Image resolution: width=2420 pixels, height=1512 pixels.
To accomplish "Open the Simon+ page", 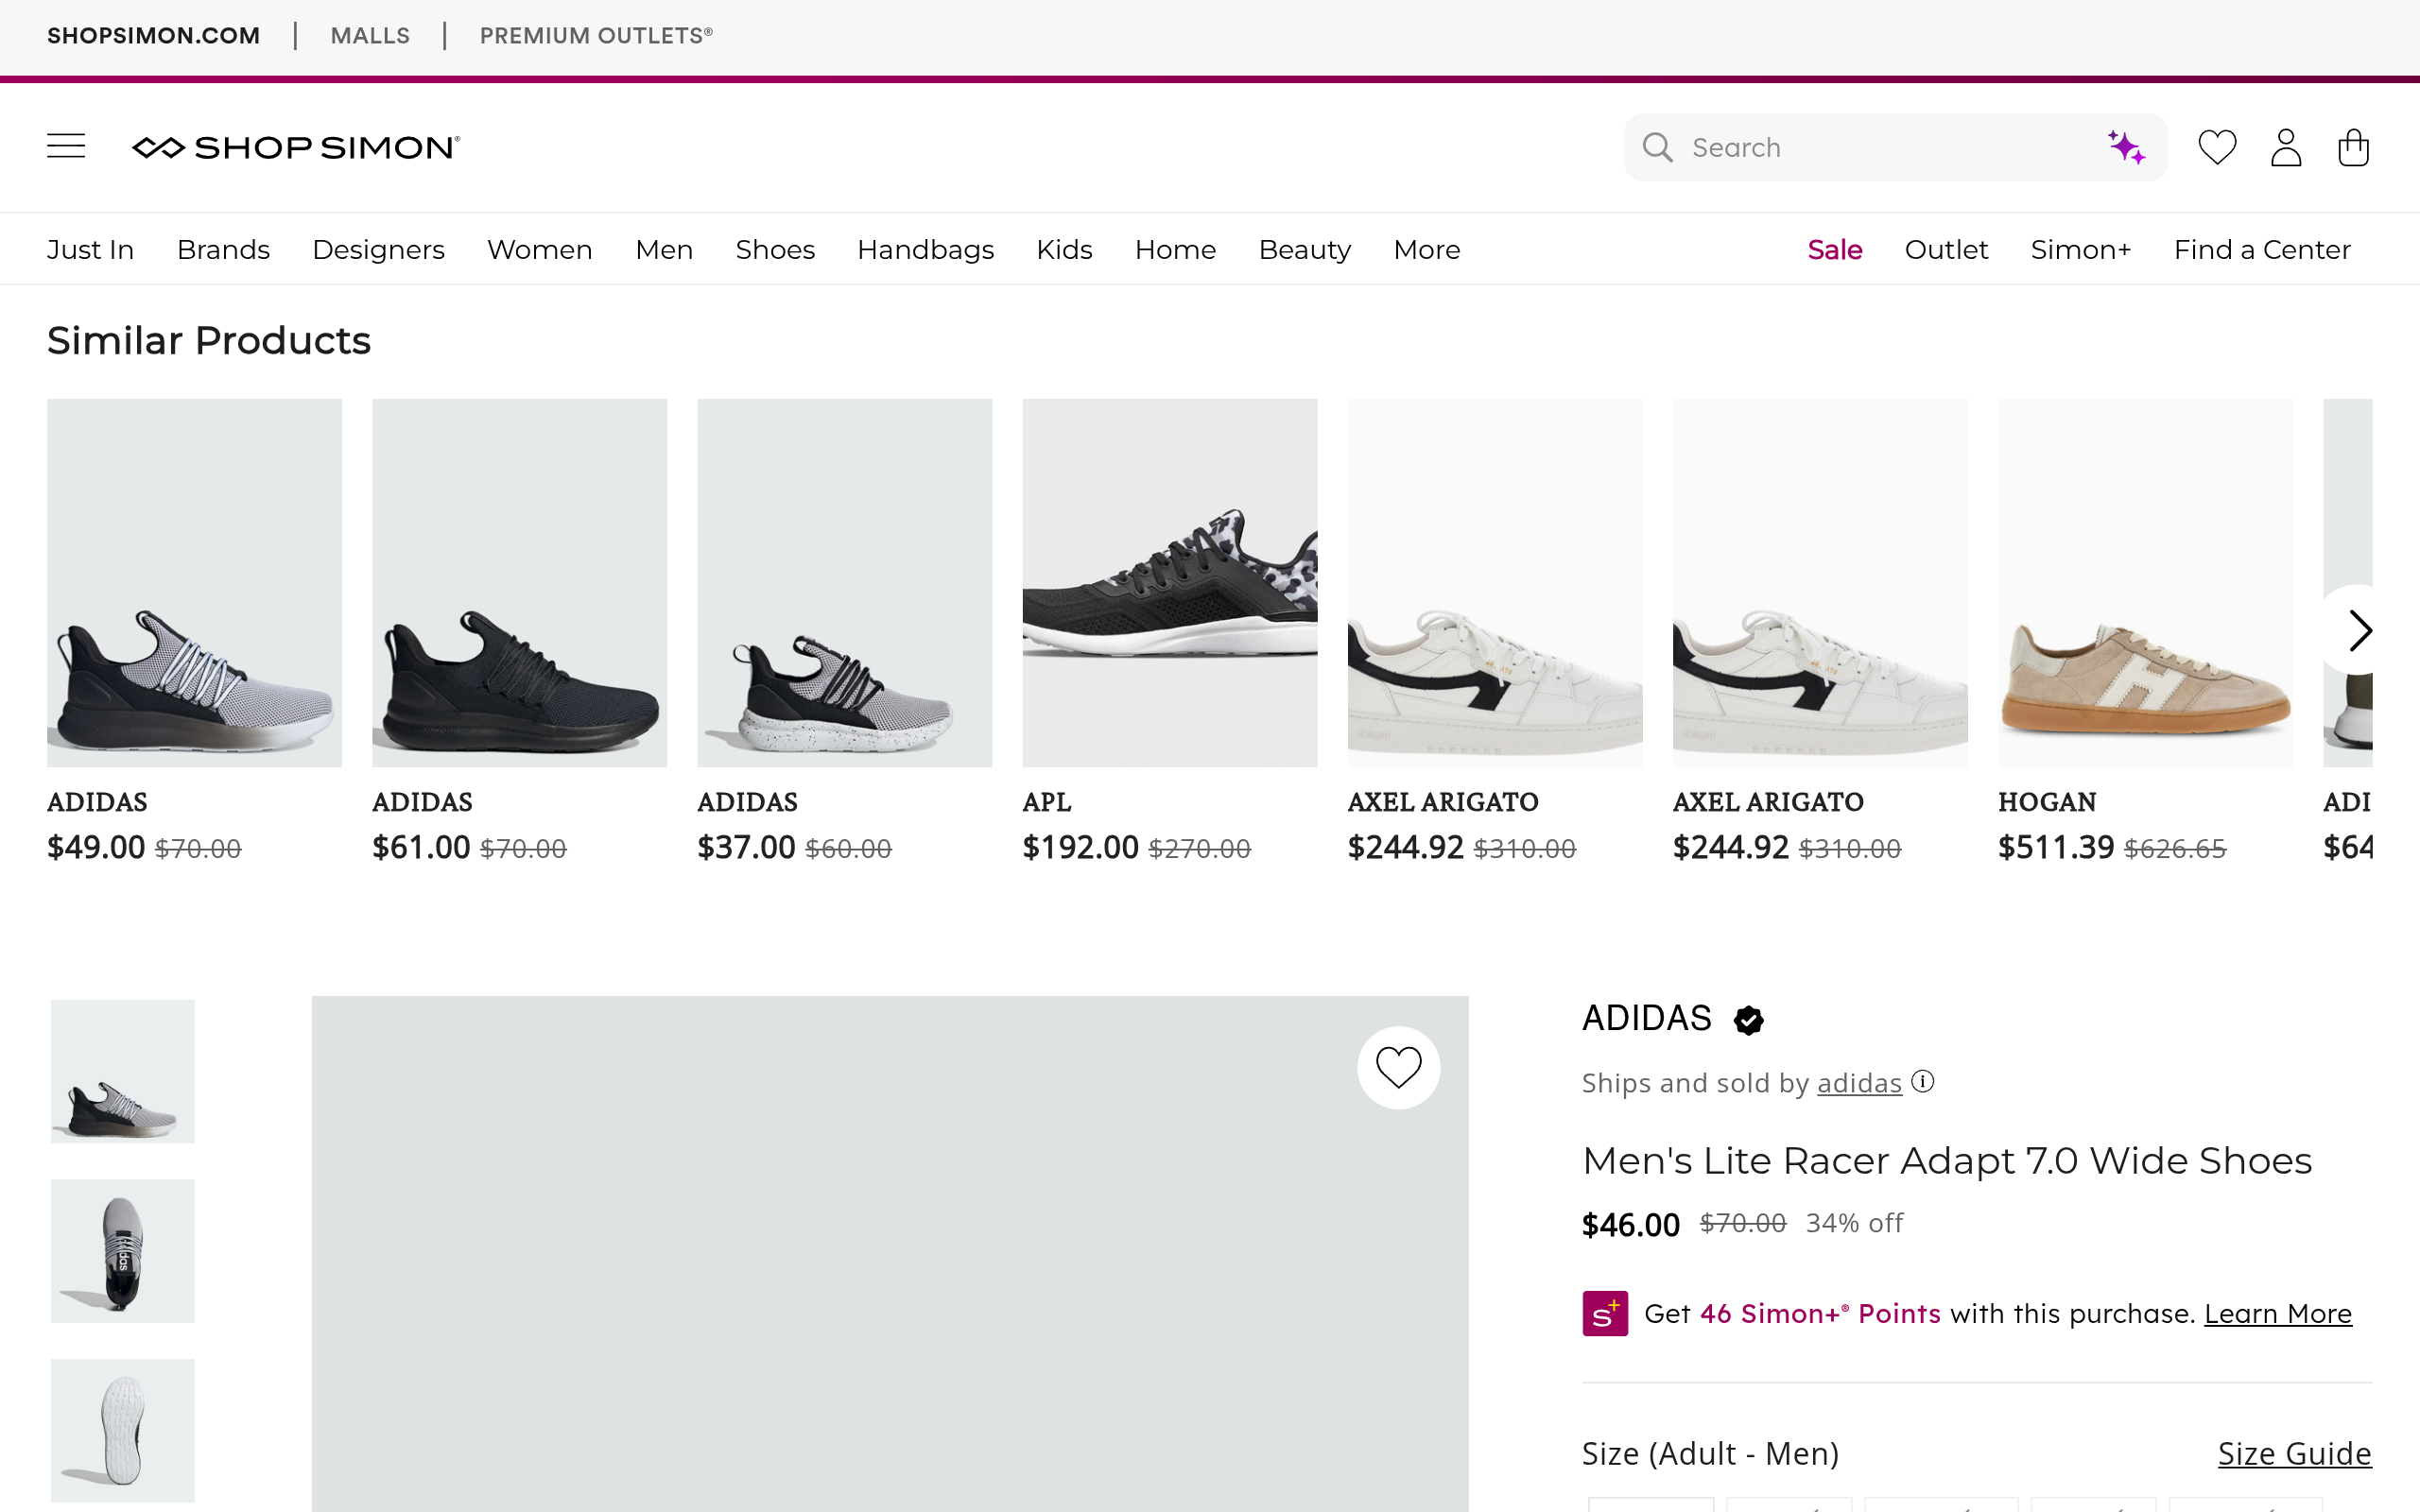I will [x=2080, y=249].
